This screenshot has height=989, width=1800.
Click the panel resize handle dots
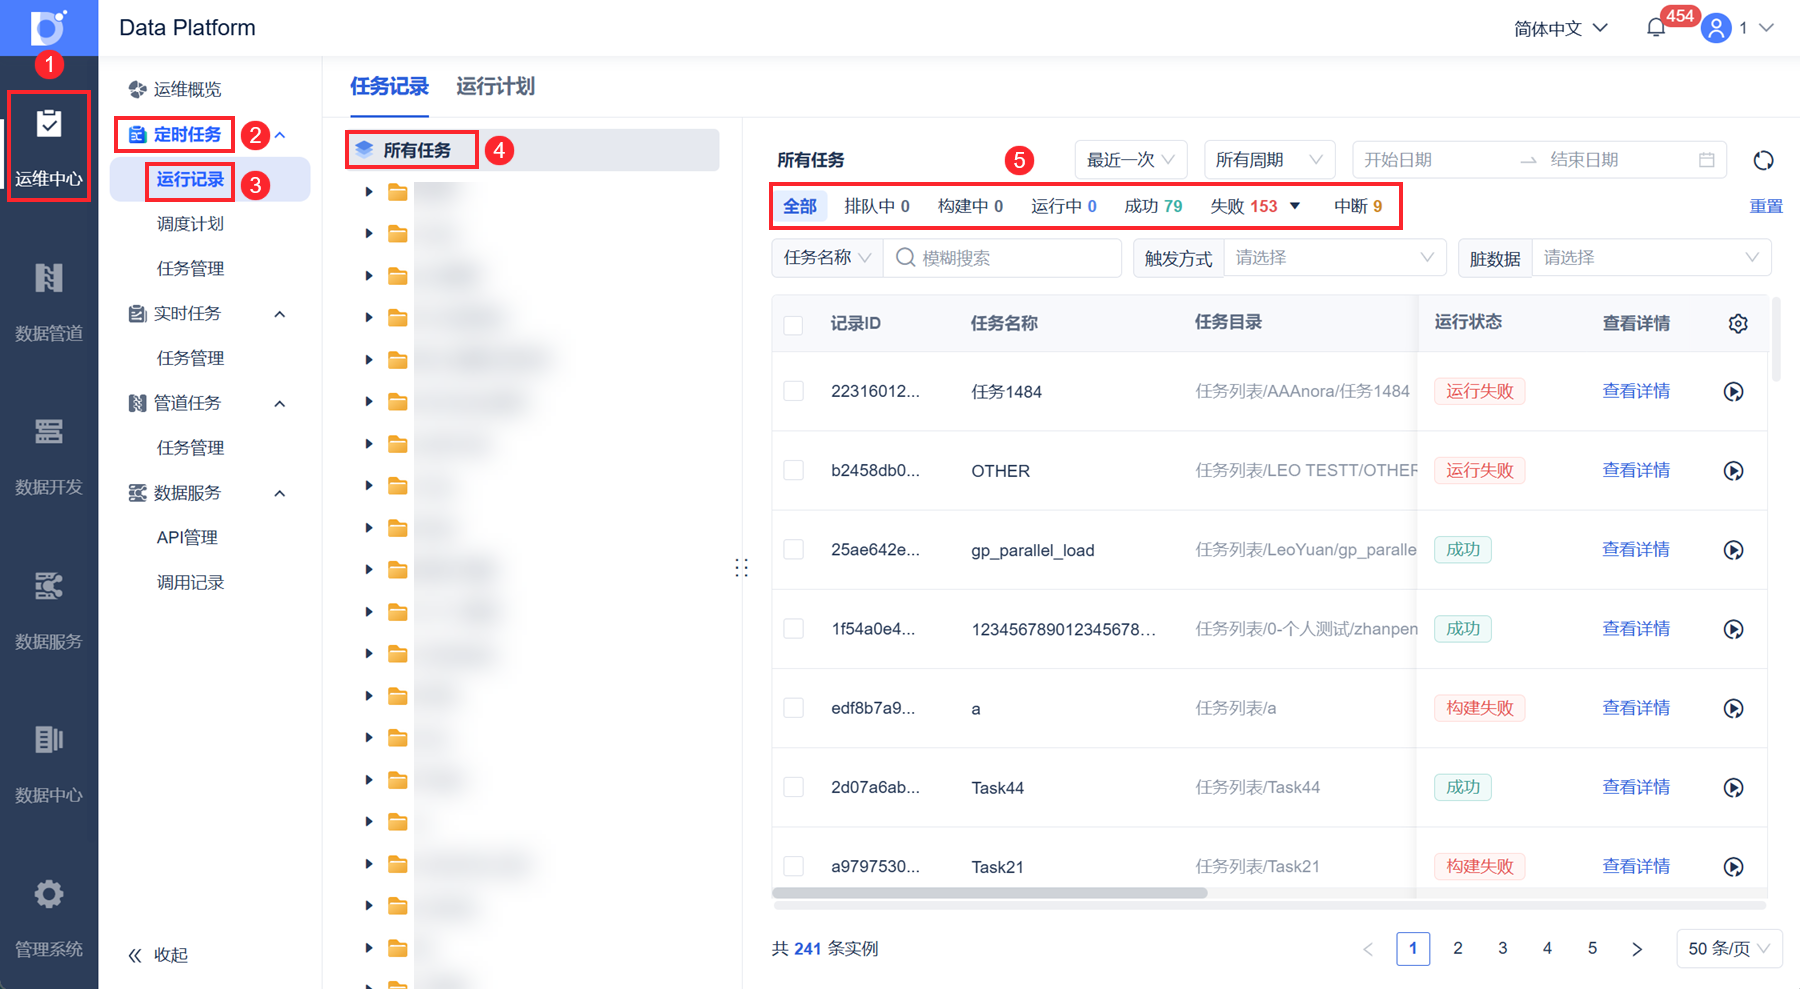coord(741,568)
